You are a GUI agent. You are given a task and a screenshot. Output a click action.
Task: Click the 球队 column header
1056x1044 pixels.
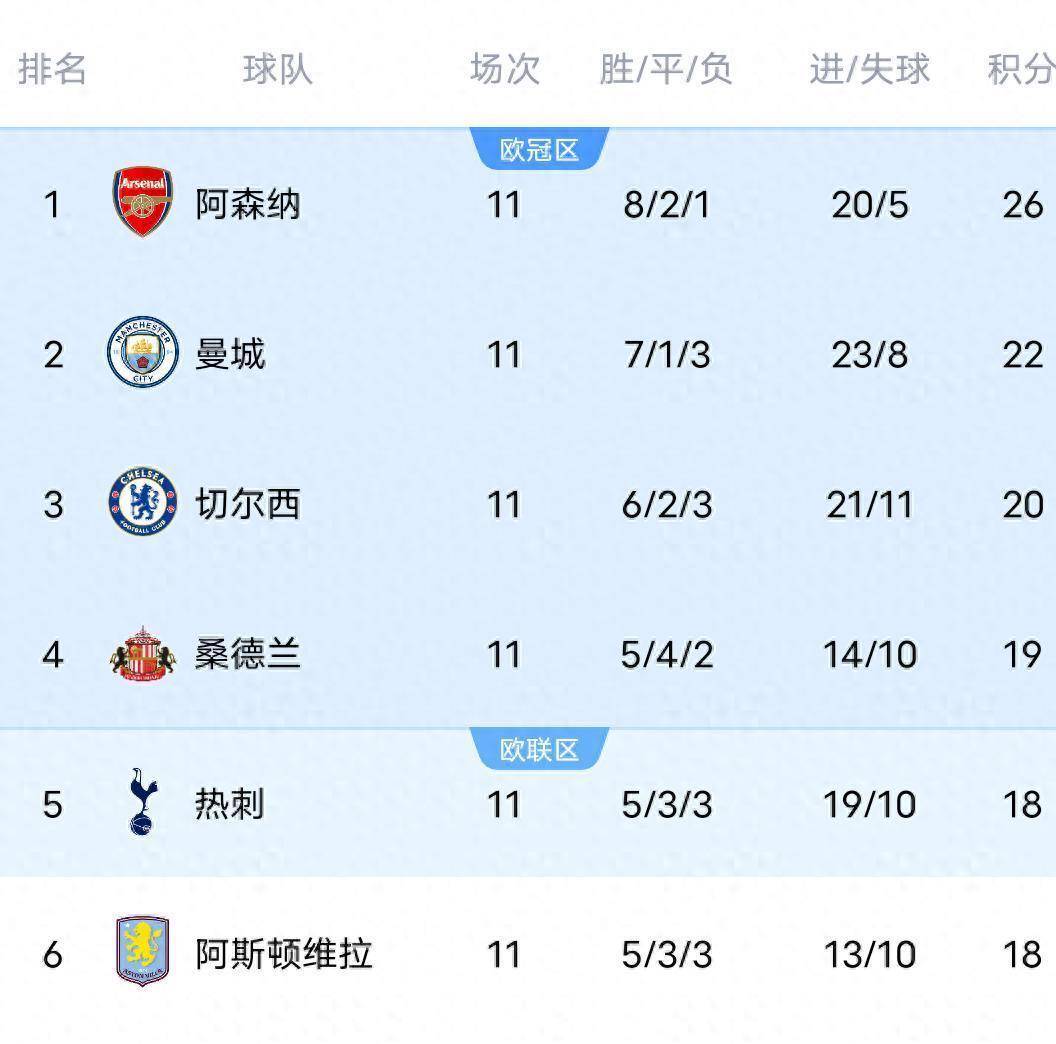[x=277, y=69]
